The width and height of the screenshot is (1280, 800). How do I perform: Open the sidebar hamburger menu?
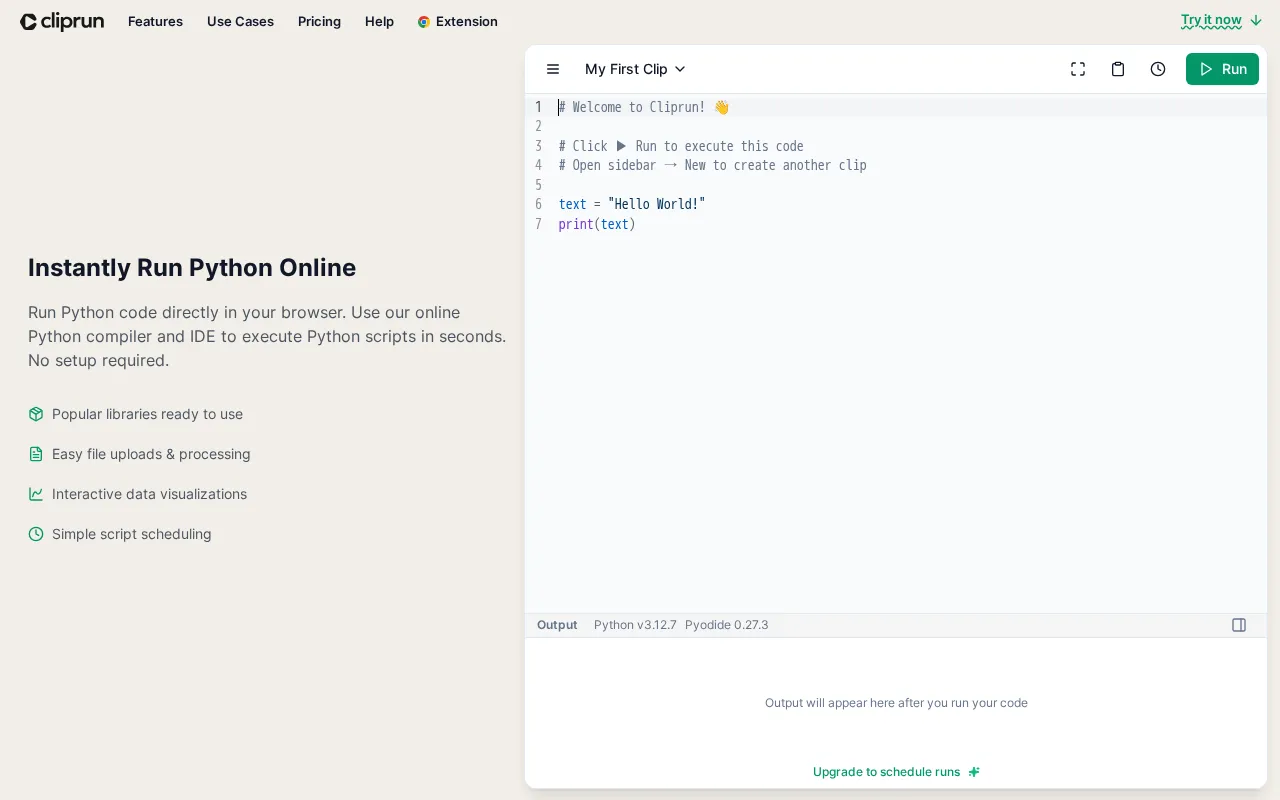553,69
